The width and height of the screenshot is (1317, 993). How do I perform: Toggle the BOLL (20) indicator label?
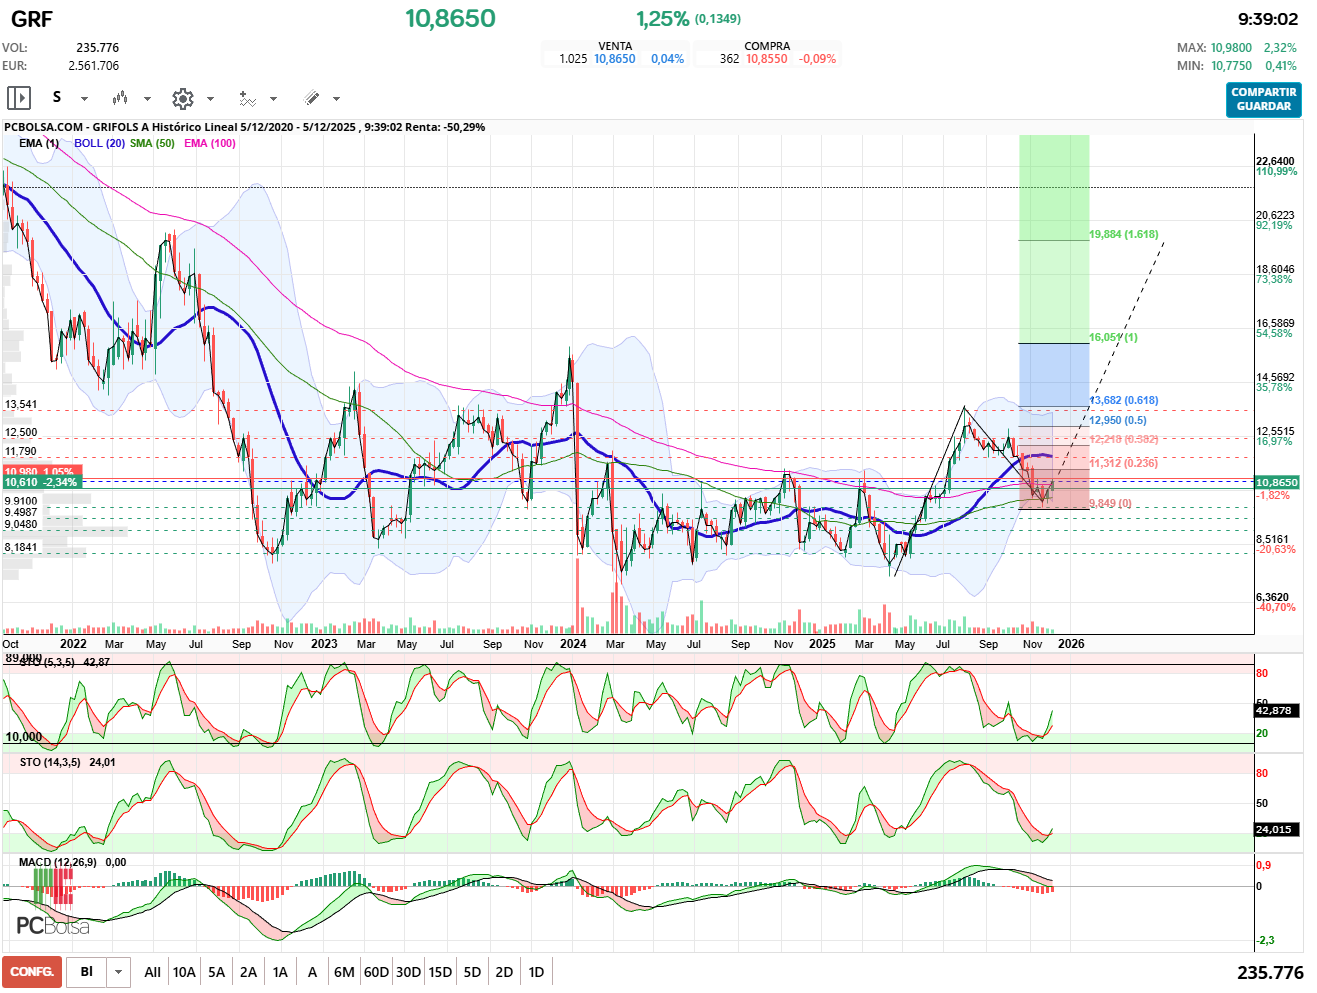99,143
